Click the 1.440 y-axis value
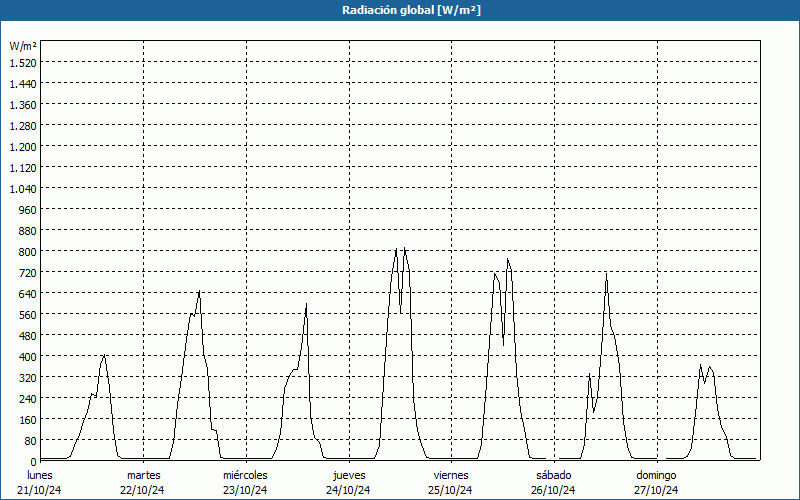Screen dimensions: 800x500 pyautogui.click(x=23, y=83)
